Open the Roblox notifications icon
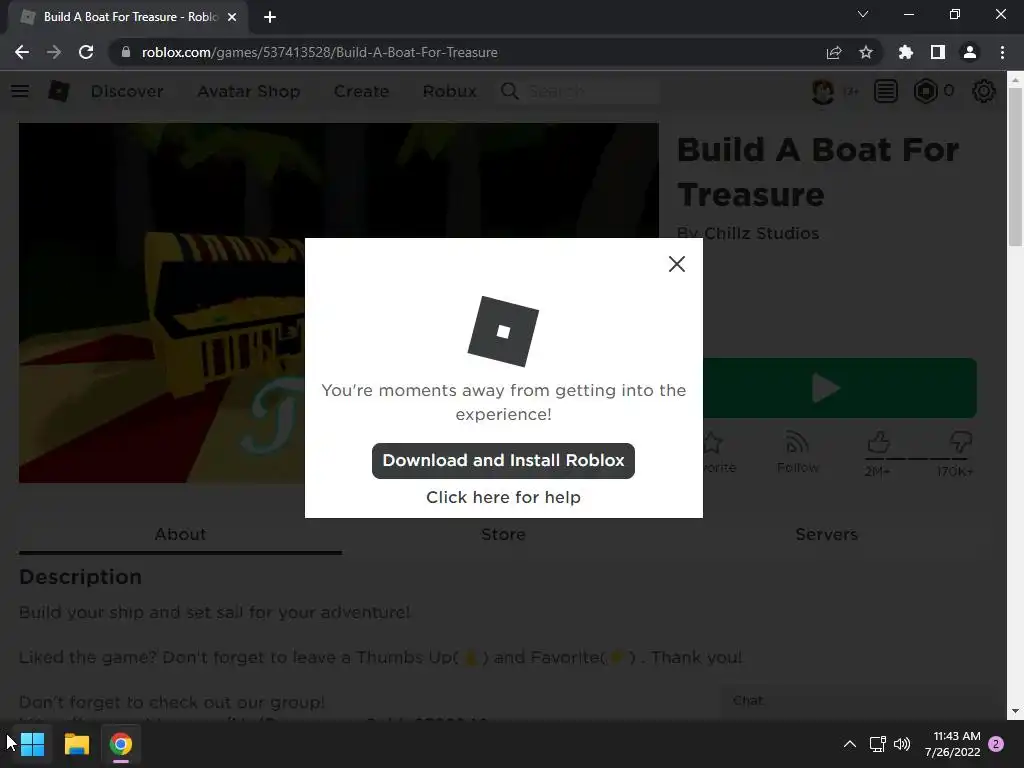The width and height of the screenshot is (1024, 768). [x=886, y=91]
